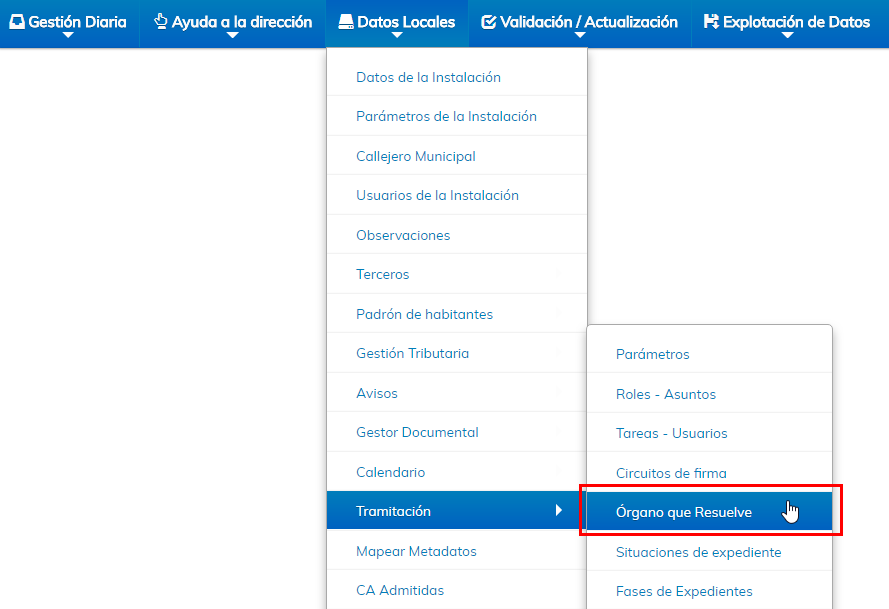889x609 pixels.
Task: Select Datos de la Instalación
Action: point(457,77)
